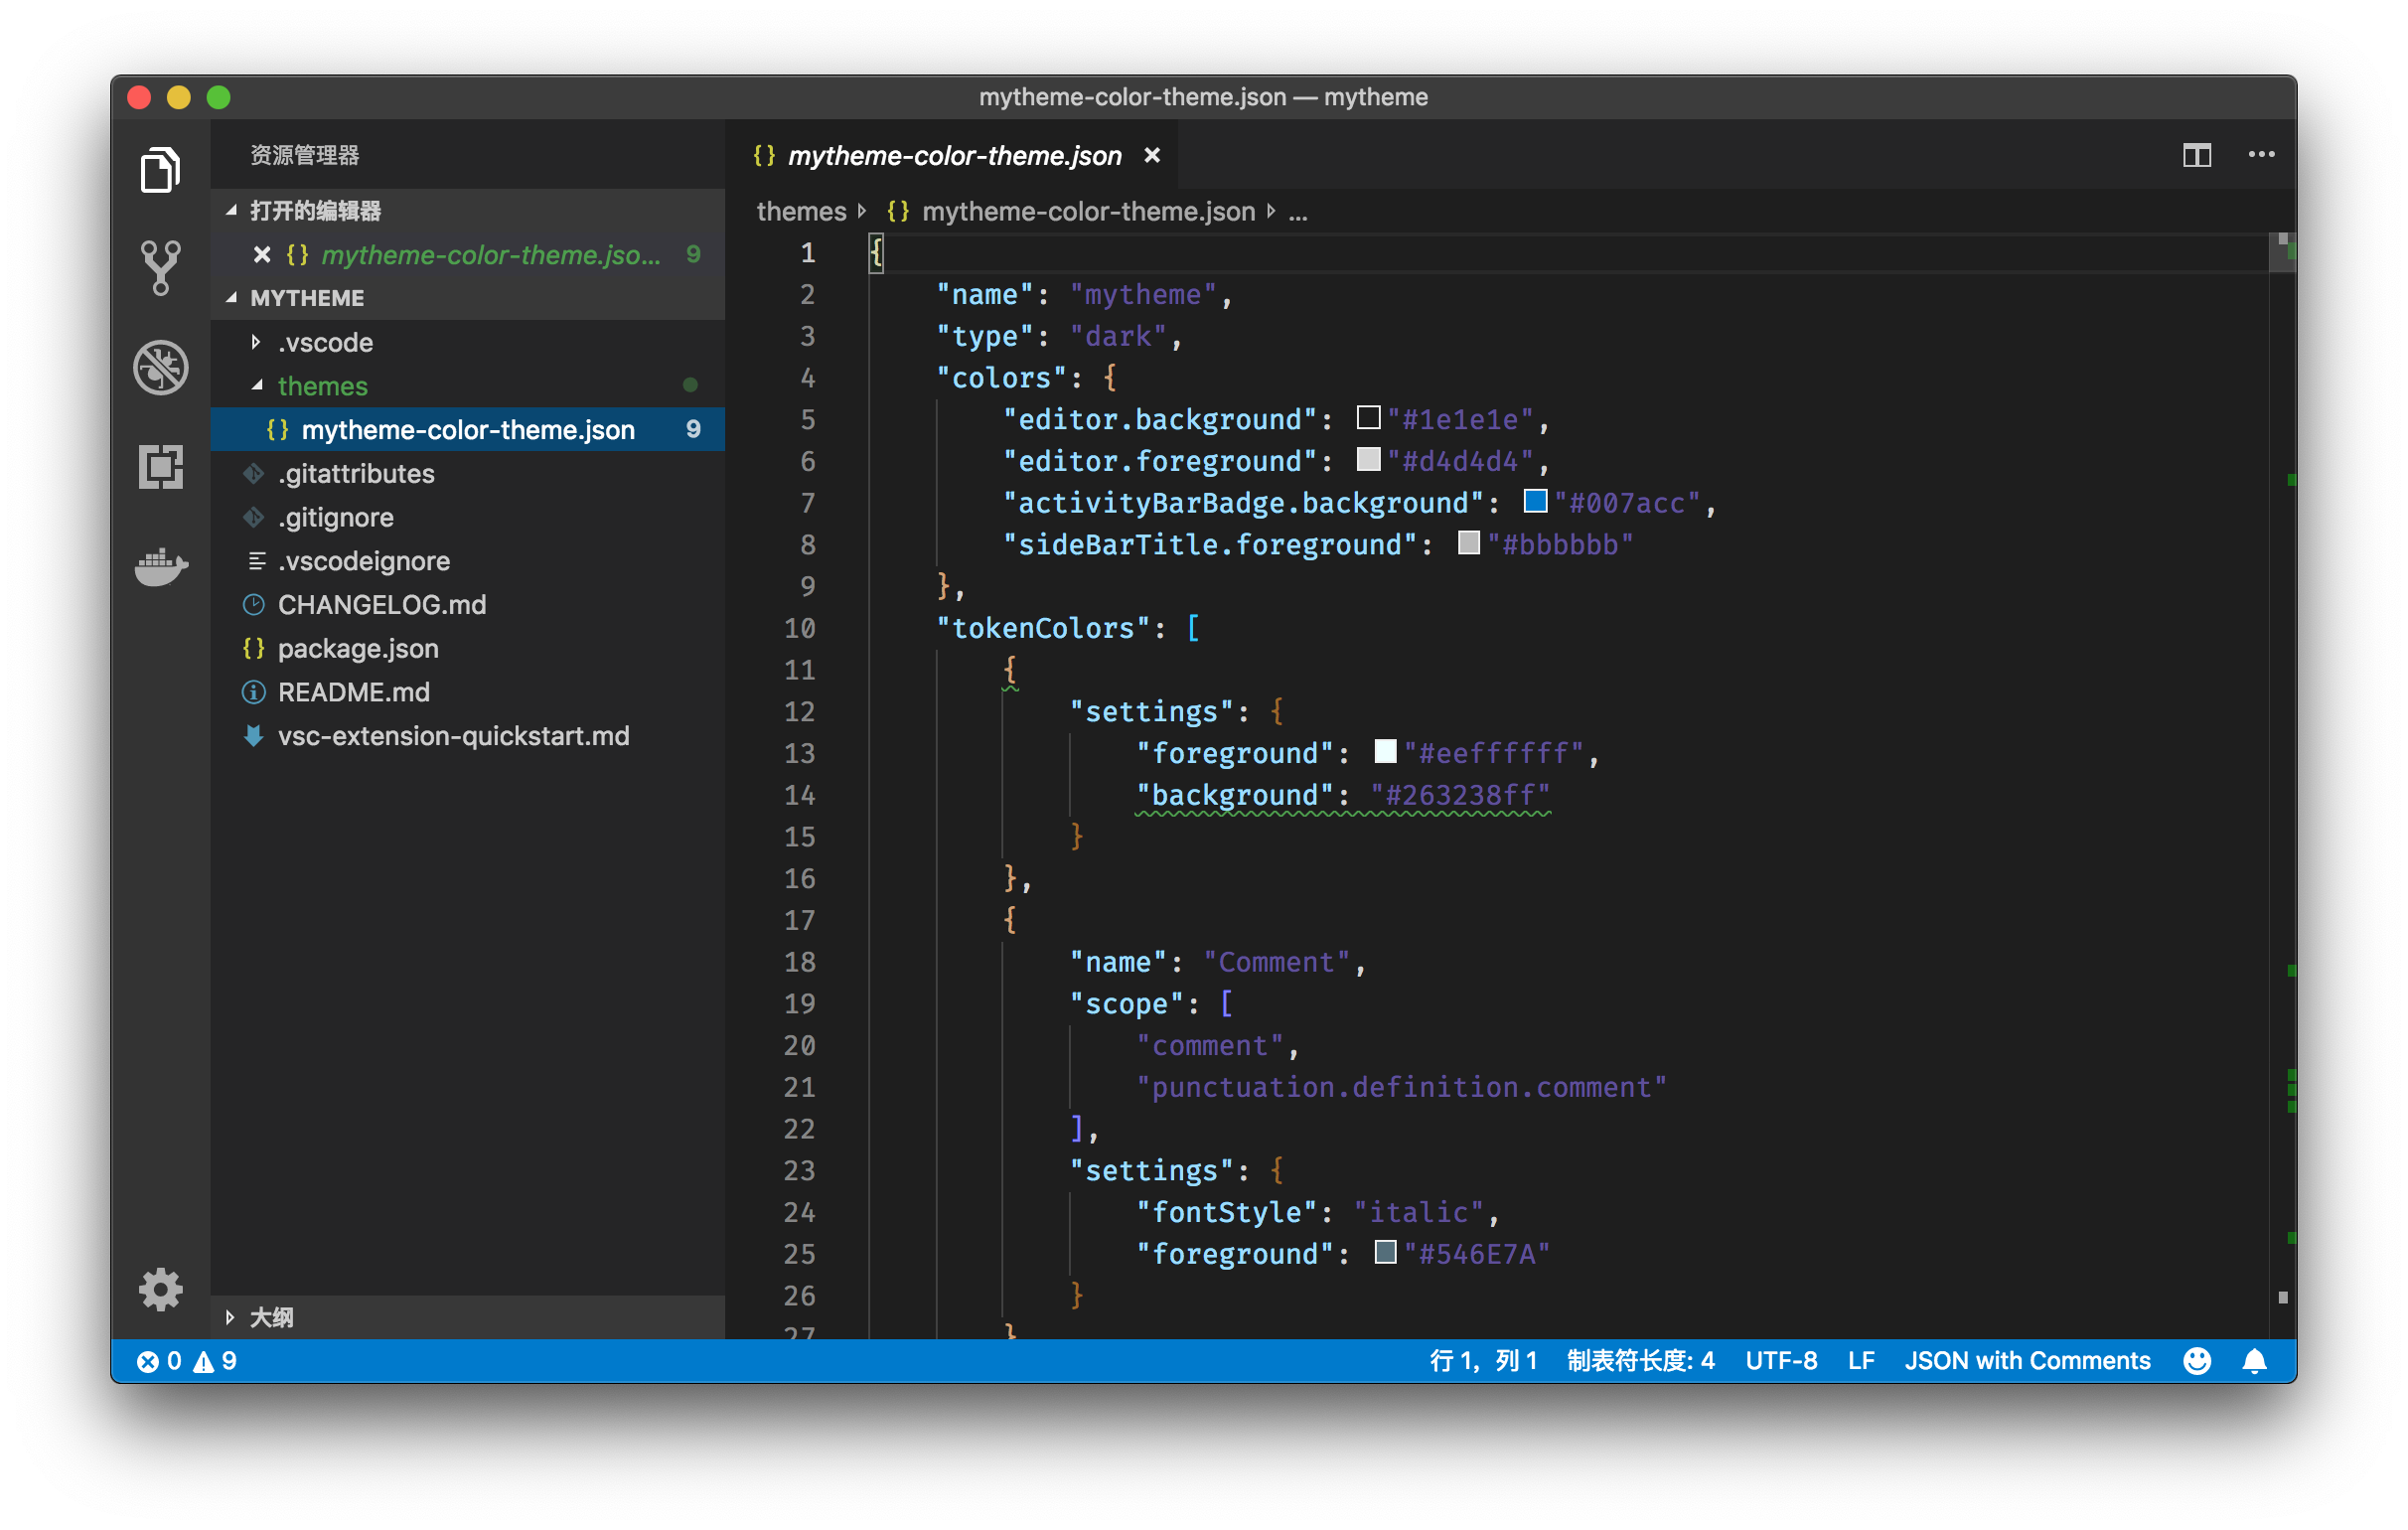Expand the .vscode folder

324,342
